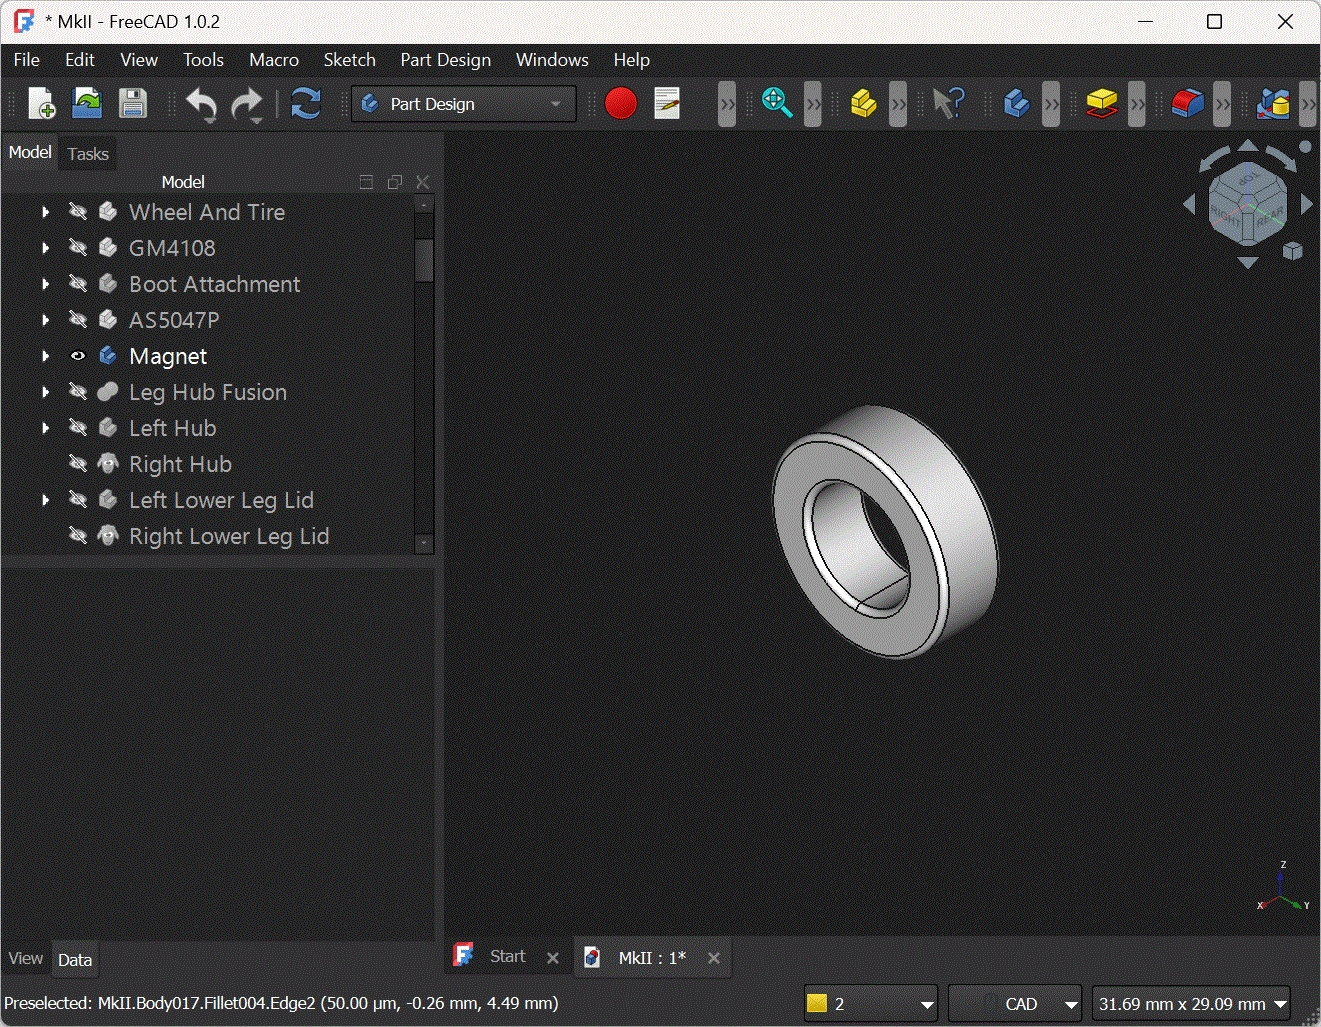Switch to the Tasks tab
1321x1027 pixels.
[88, 154]
